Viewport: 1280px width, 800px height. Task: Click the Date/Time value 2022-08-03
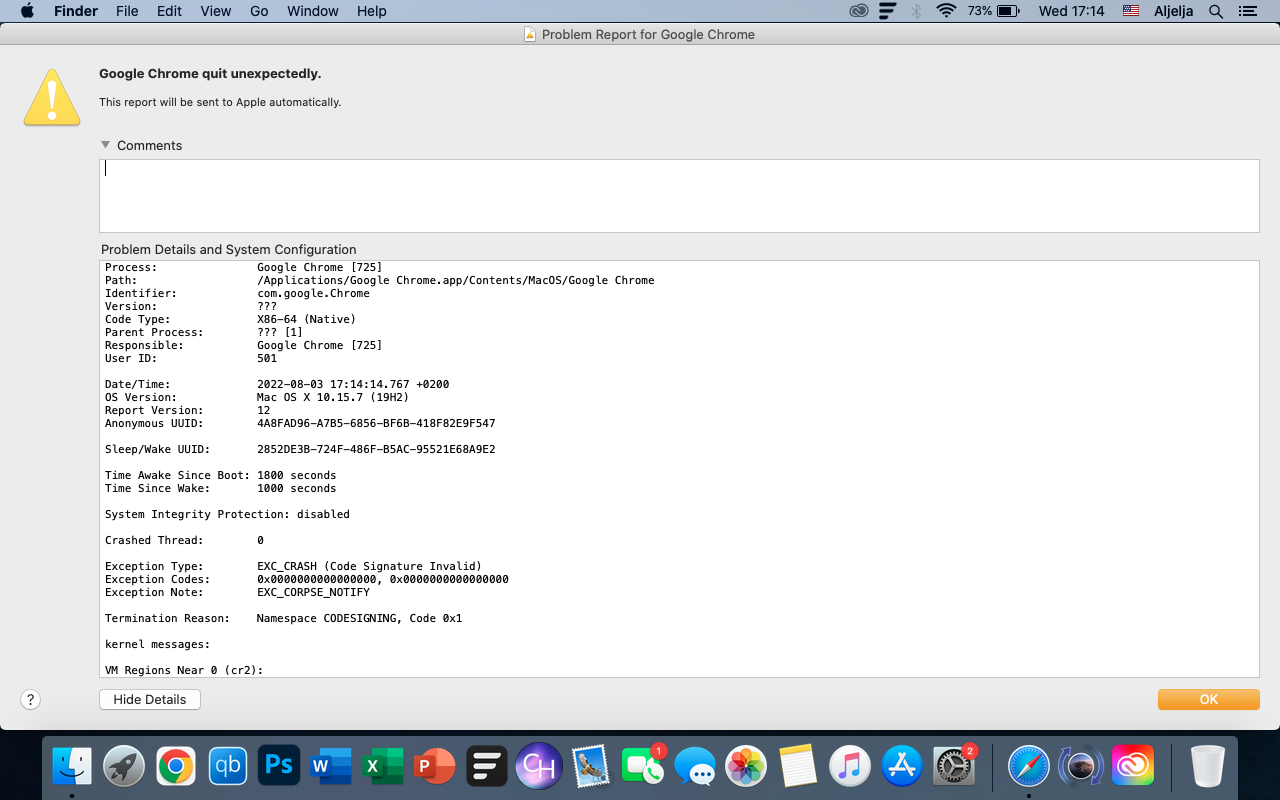[x=353, y=384]
